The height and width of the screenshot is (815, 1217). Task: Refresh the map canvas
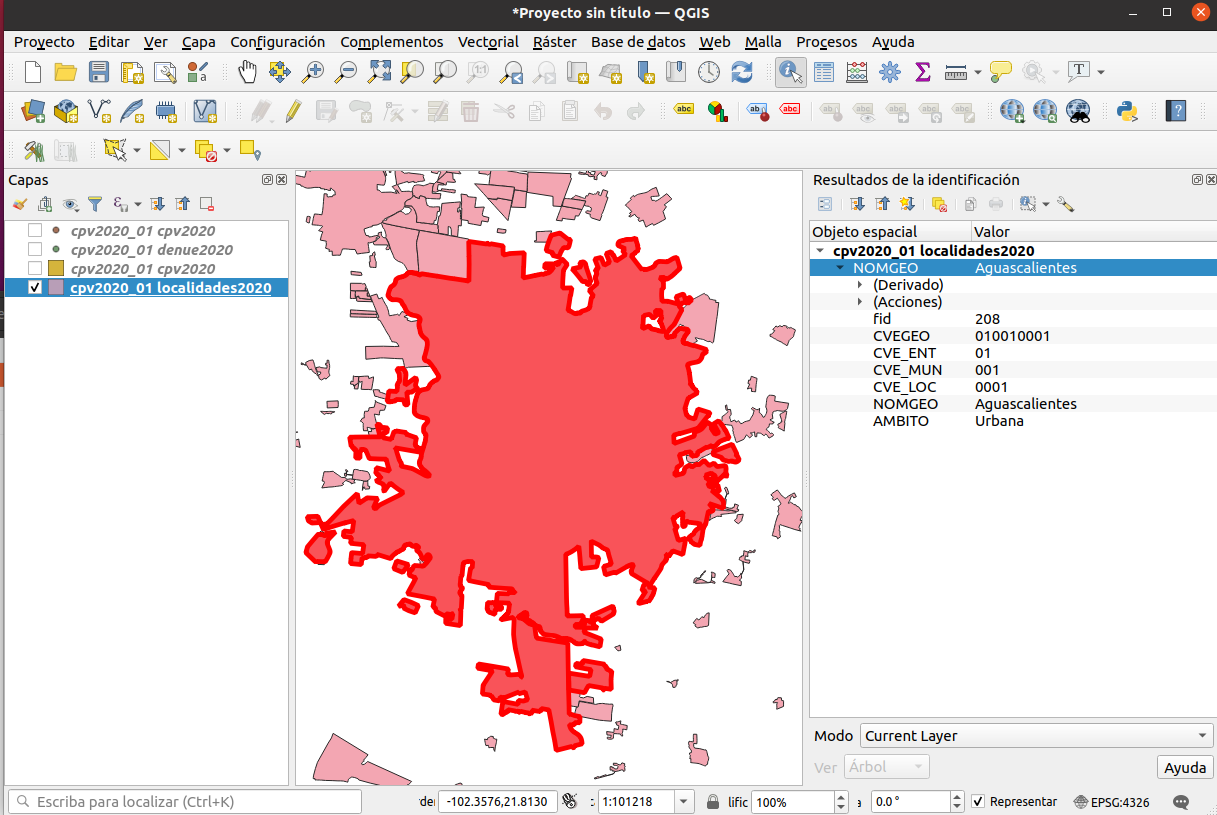(x=742, y=72)
